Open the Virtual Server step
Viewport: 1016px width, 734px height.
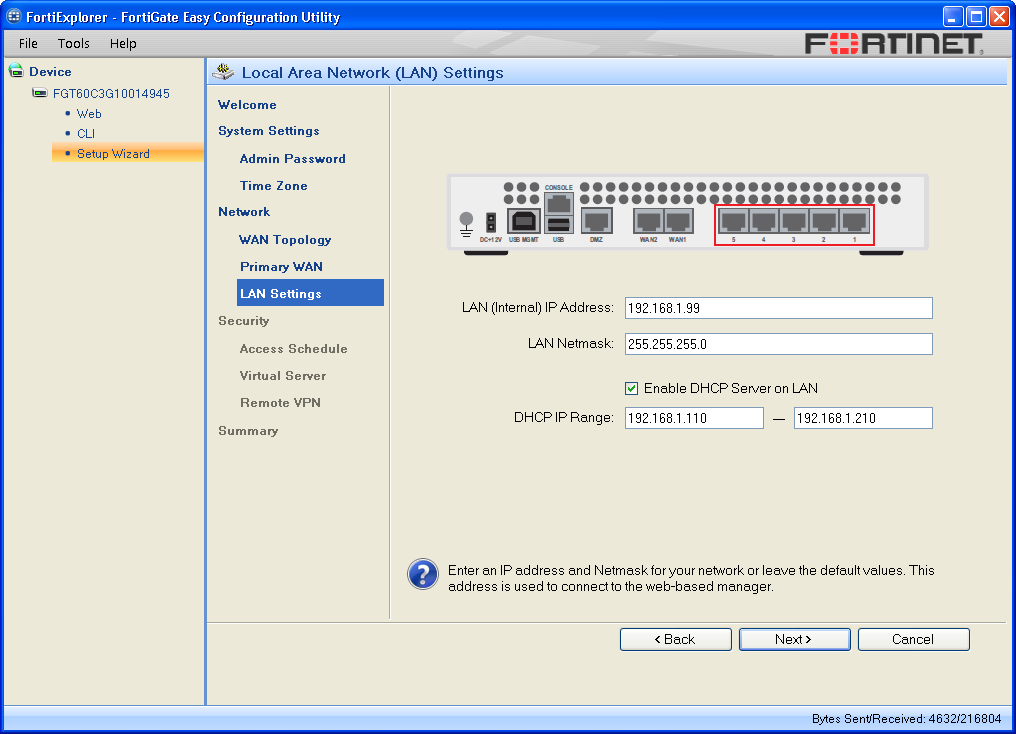pos(283,376)
